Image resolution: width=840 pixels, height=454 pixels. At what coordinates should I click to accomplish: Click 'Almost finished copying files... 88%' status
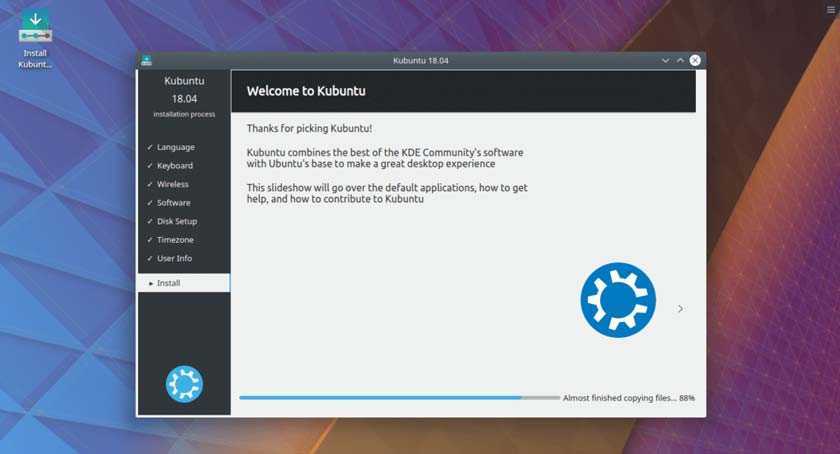click(629, 398)
